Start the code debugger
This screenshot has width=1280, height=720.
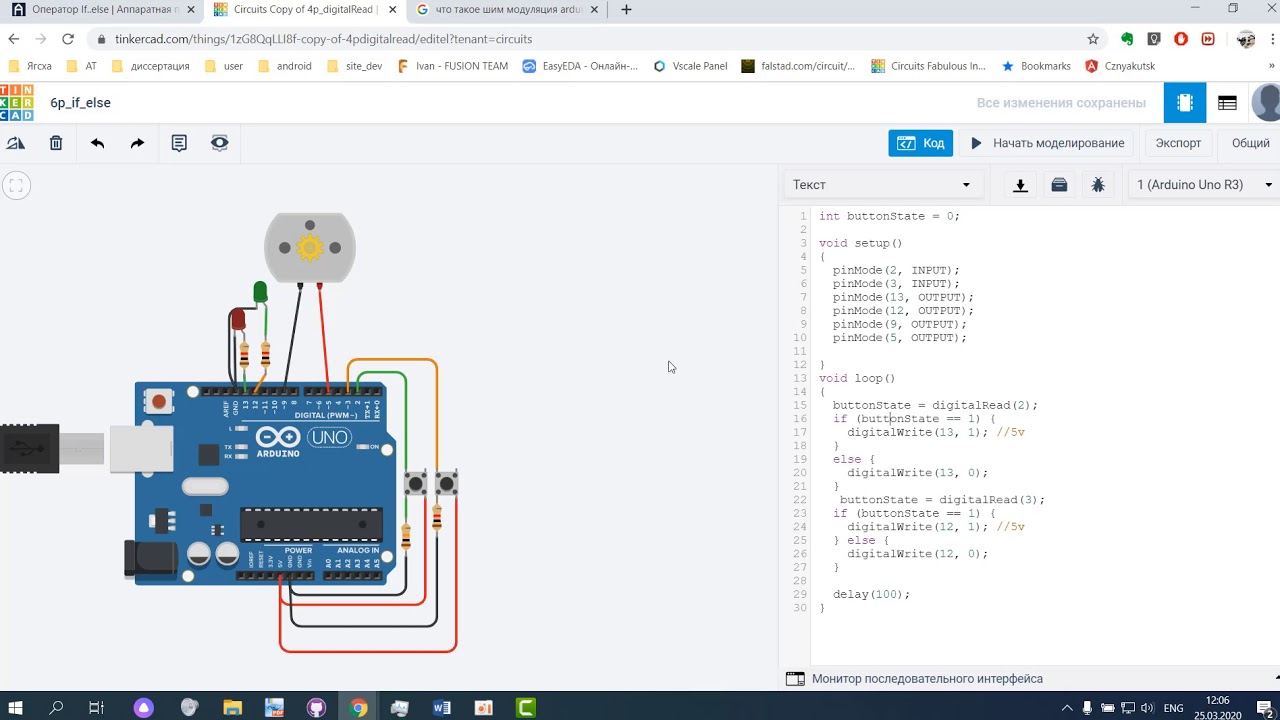pyautogui.click(x=1098, y=185)
